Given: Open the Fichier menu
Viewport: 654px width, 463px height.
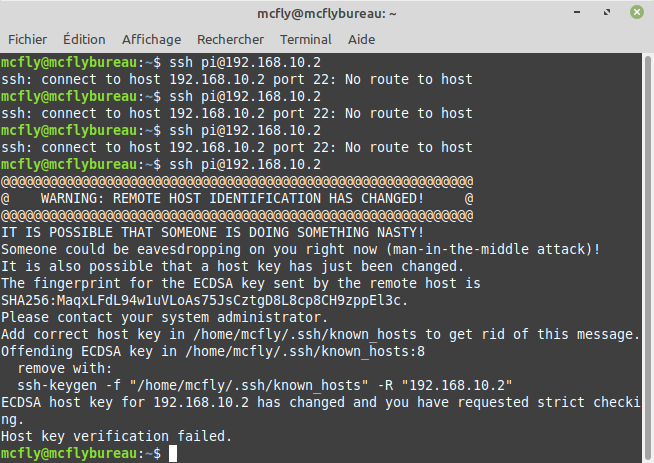Looking at the screenshot, I should click(28, 40).
